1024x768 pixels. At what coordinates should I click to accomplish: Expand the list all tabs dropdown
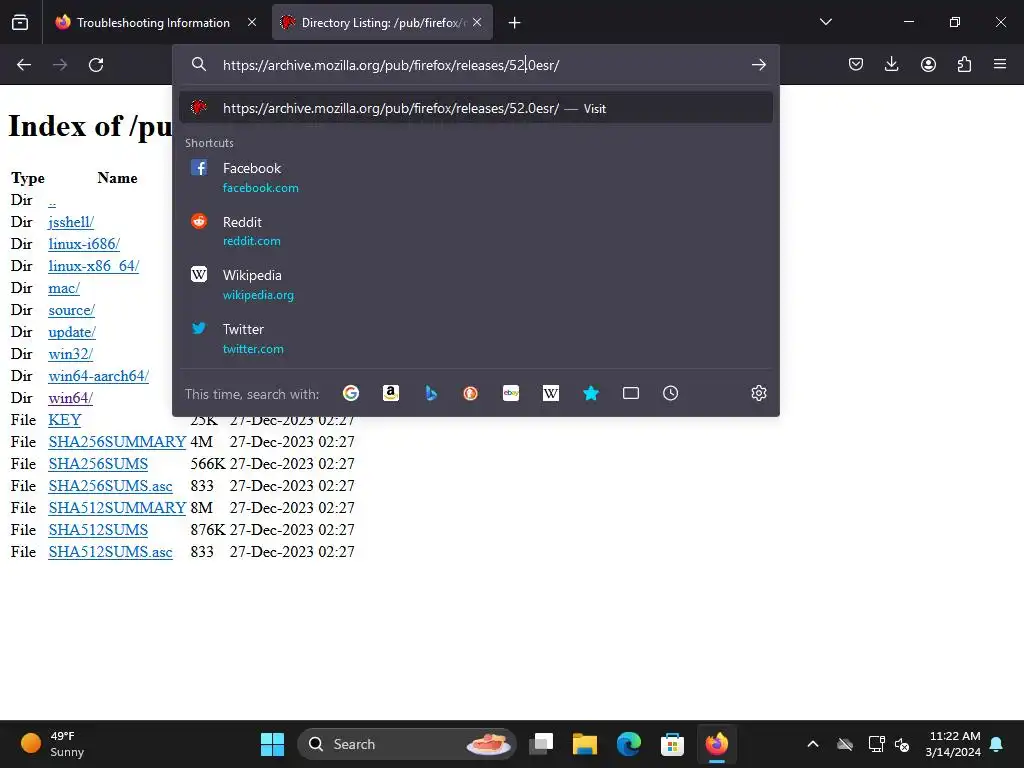[825, 22]
